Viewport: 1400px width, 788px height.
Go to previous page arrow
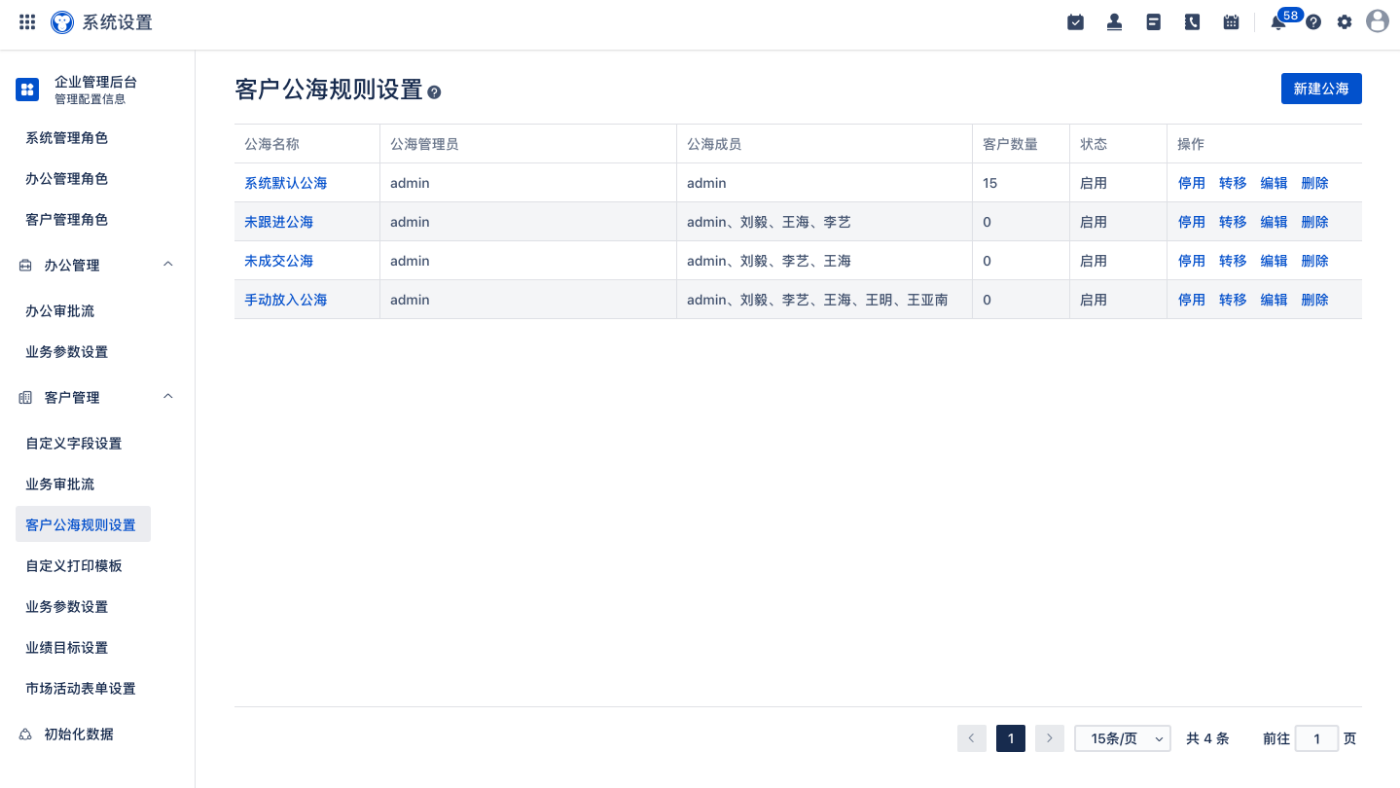pyautogui.click(x=971, y=739)
